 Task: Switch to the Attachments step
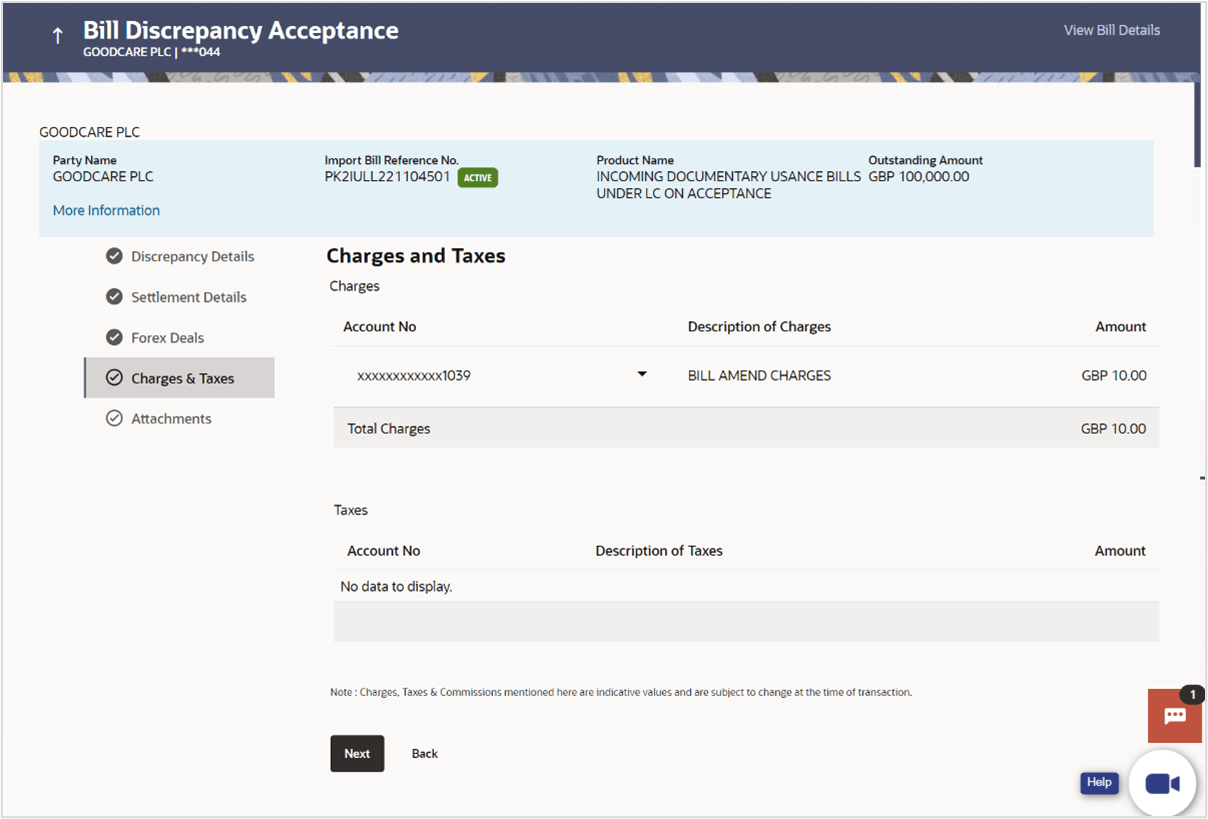(171, 418)
